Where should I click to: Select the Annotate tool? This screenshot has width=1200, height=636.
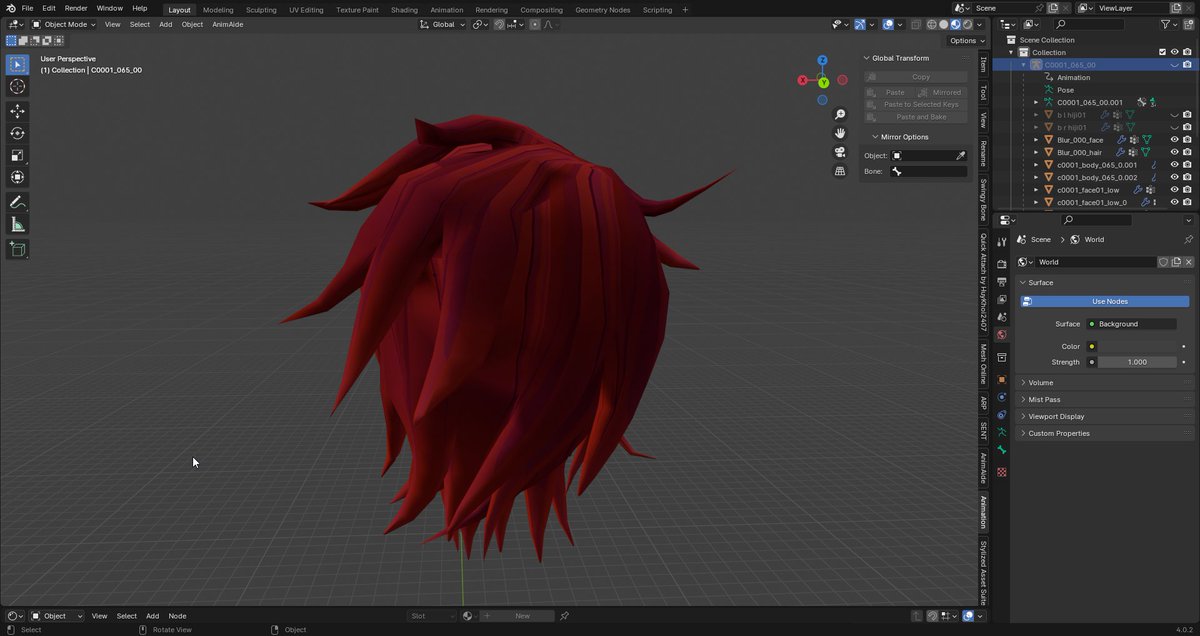17,202
